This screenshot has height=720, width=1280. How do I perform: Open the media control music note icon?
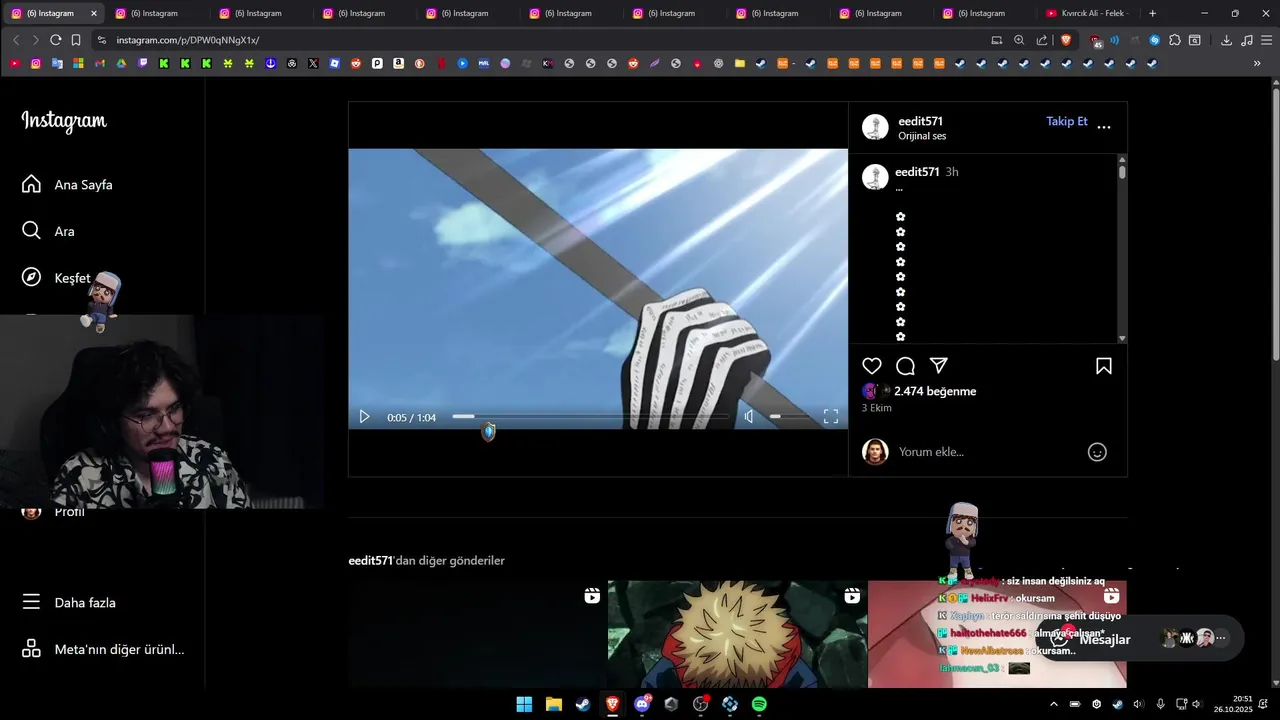1246,40
